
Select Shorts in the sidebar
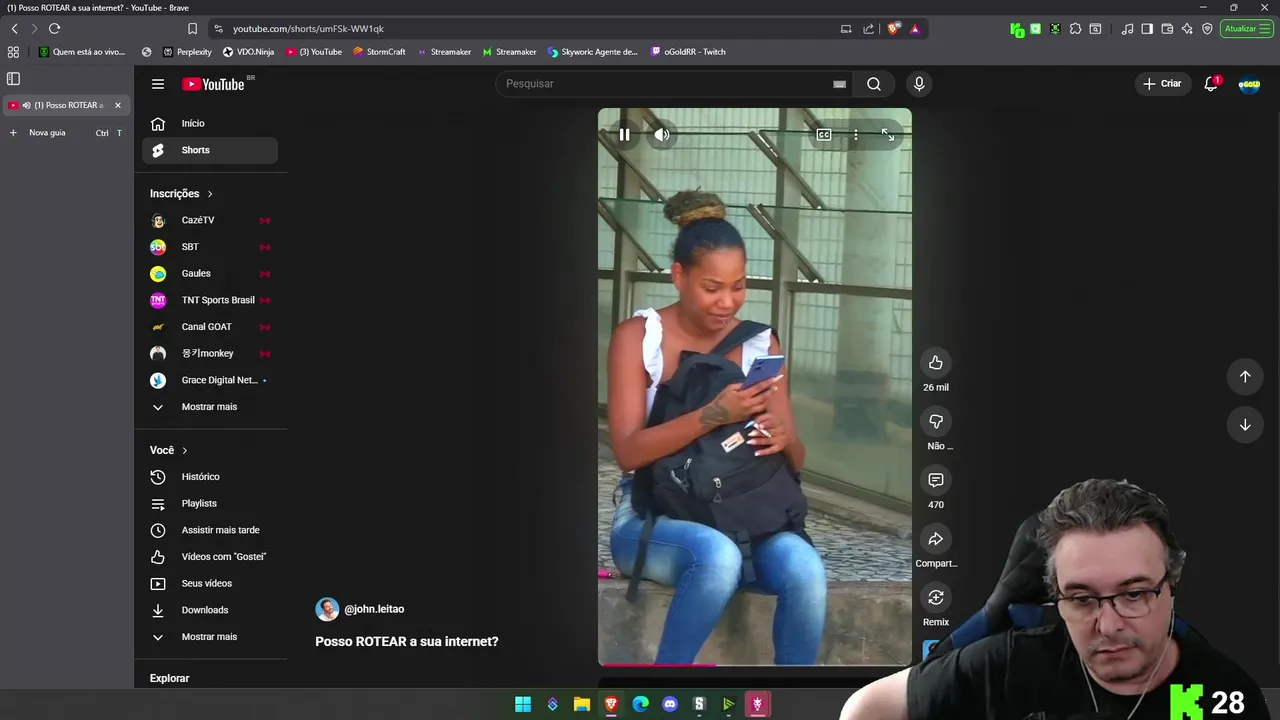[x=210, y=150]
